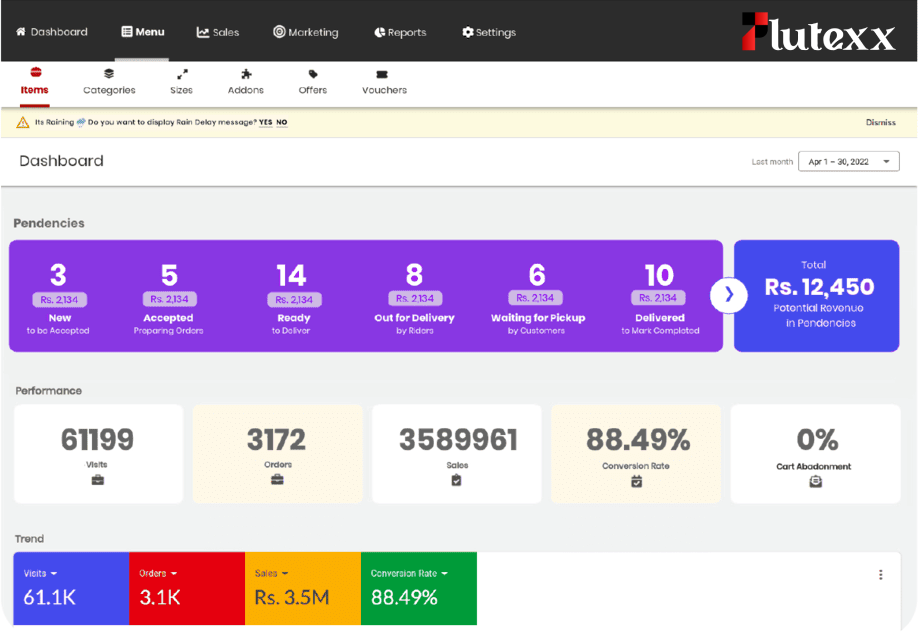Select the red Orders trend tile
918x637 pixels.
click(x=187, y=588)
